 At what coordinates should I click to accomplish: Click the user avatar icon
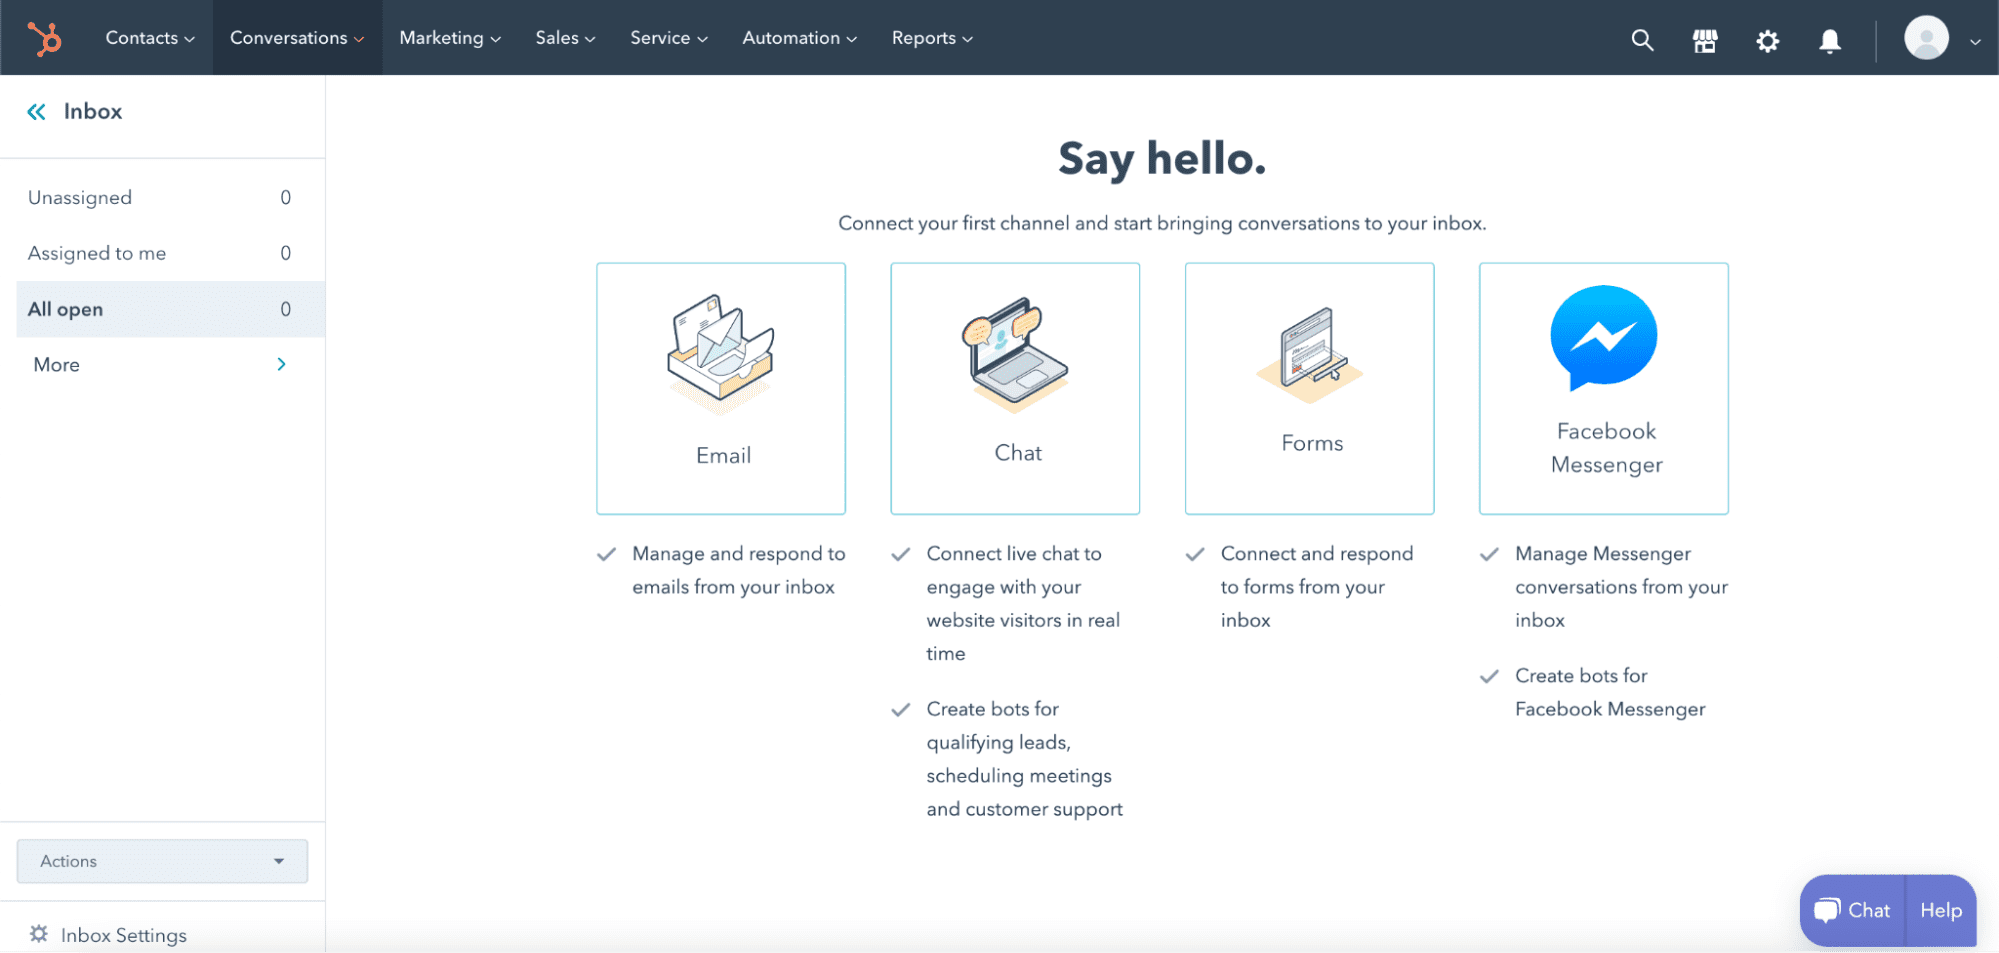point(1926,38)
